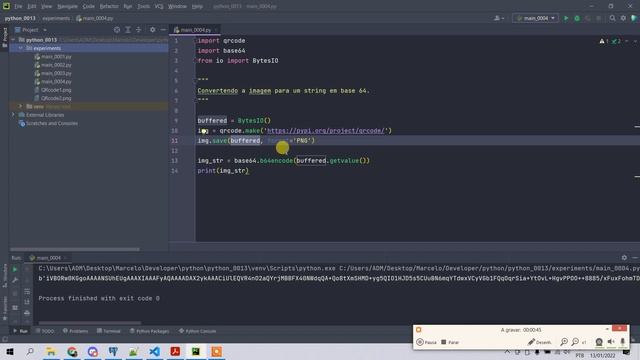Select main_0001.py in project tree
The image size is (640, 360).
tap(56, 57)
